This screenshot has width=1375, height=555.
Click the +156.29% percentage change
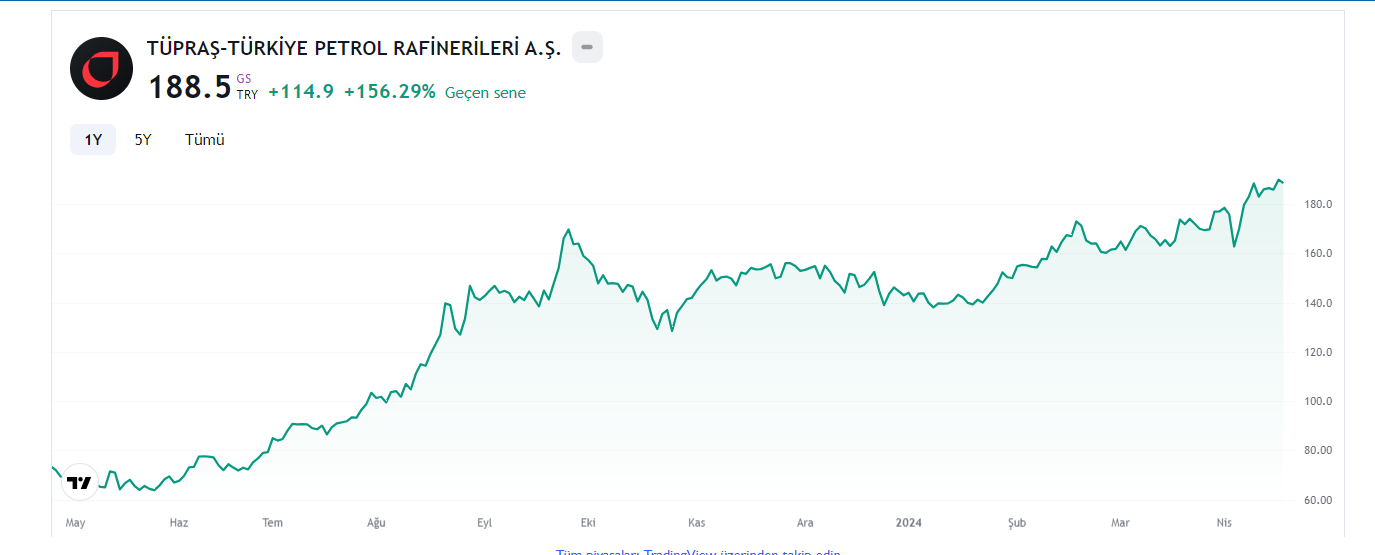coord(390,92)
